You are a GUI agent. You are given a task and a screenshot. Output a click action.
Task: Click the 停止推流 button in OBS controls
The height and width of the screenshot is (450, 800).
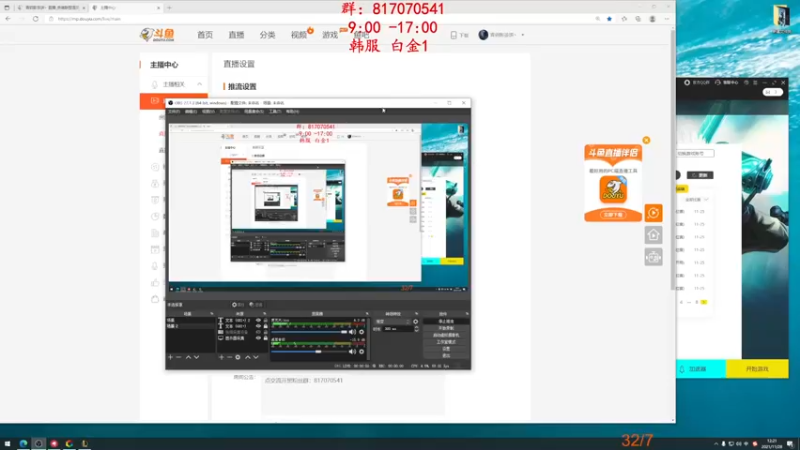[446, 321]
